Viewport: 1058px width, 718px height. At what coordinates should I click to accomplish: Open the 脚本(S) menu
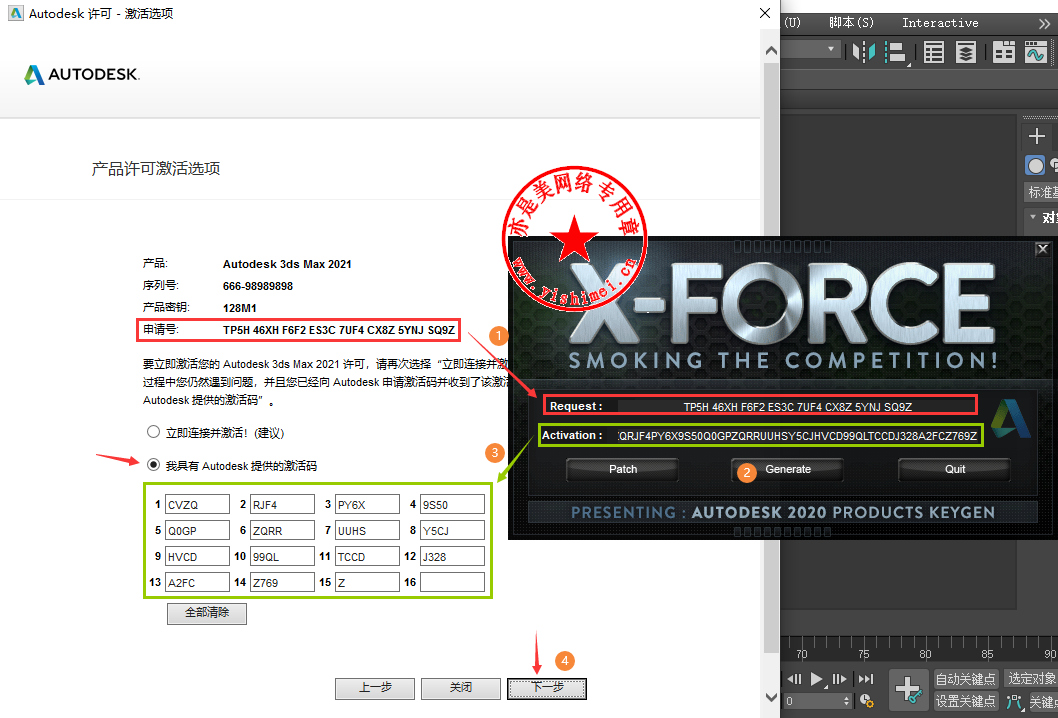[851, 23]
